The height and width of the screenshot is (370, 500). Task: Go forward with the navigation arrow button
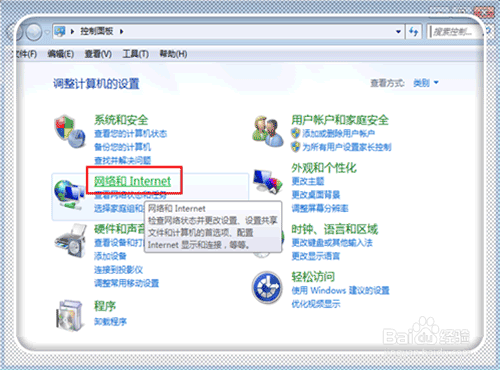point(34,32)
